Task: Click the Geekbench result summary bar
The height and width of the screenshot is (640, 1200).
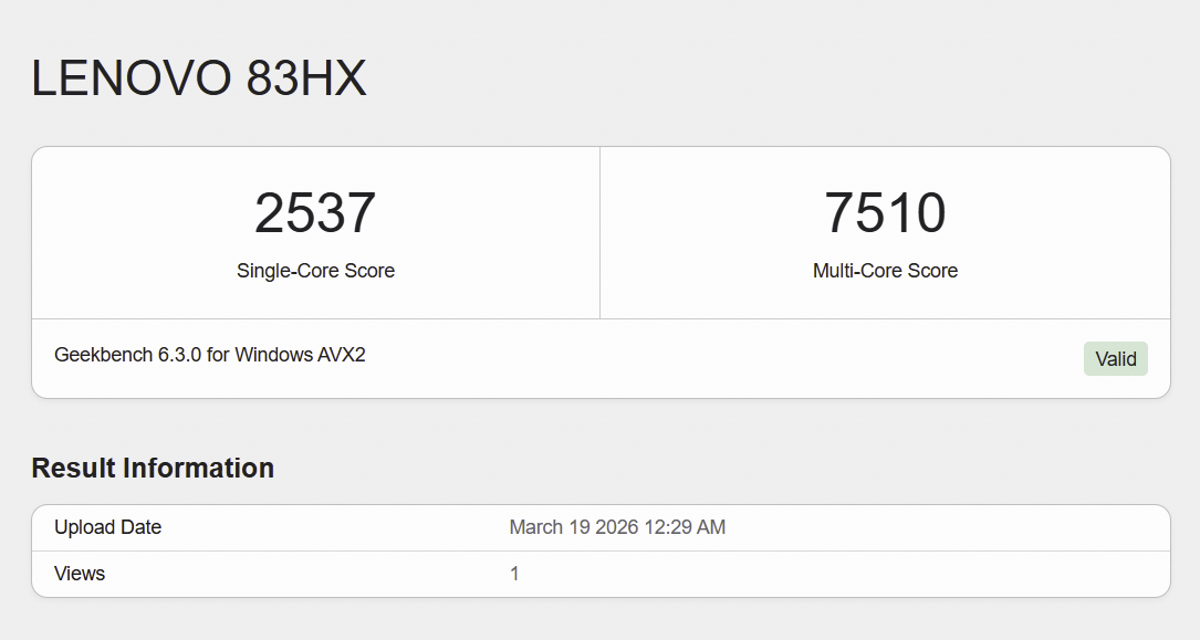Action: [x=600, y=358]
